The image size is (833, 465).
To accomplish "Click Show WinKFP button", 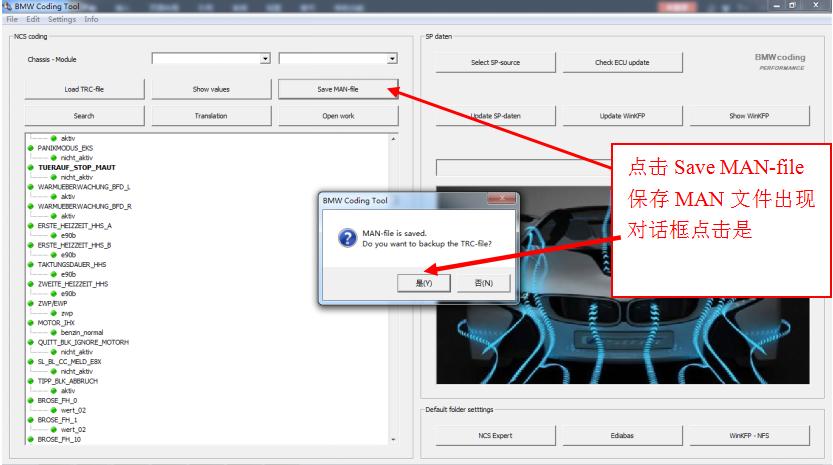I will [749, 116].
